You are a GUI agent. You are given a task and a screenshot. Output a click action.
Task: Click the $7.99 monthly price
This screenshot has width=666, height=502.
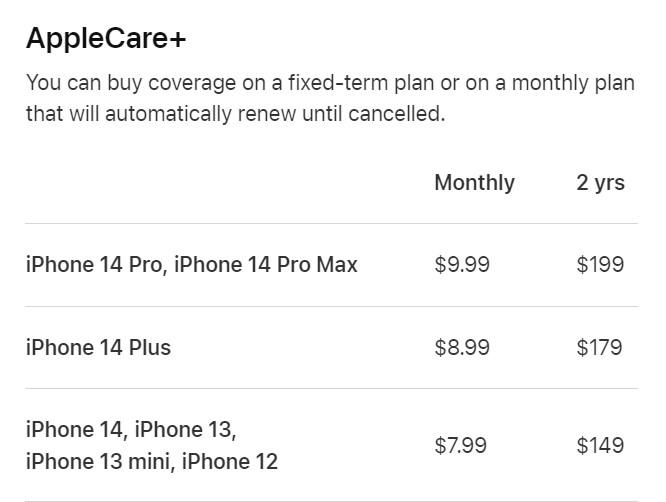point(460,446)
